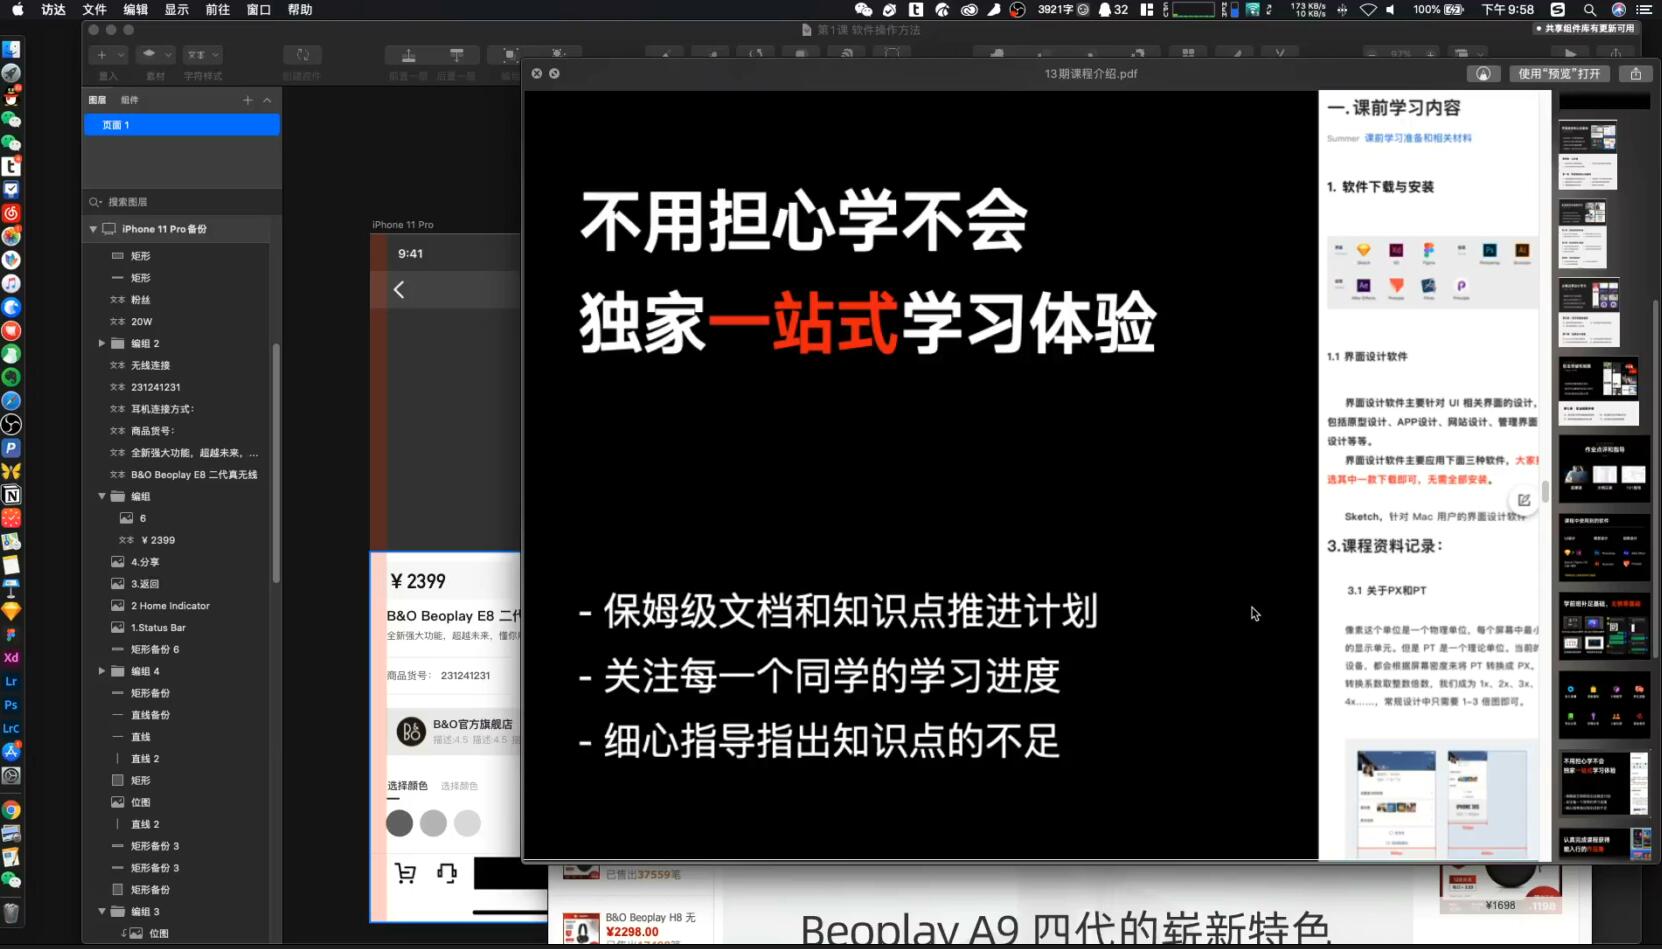Add a new page in Sketch pages panel

click(x=248, y=100)
